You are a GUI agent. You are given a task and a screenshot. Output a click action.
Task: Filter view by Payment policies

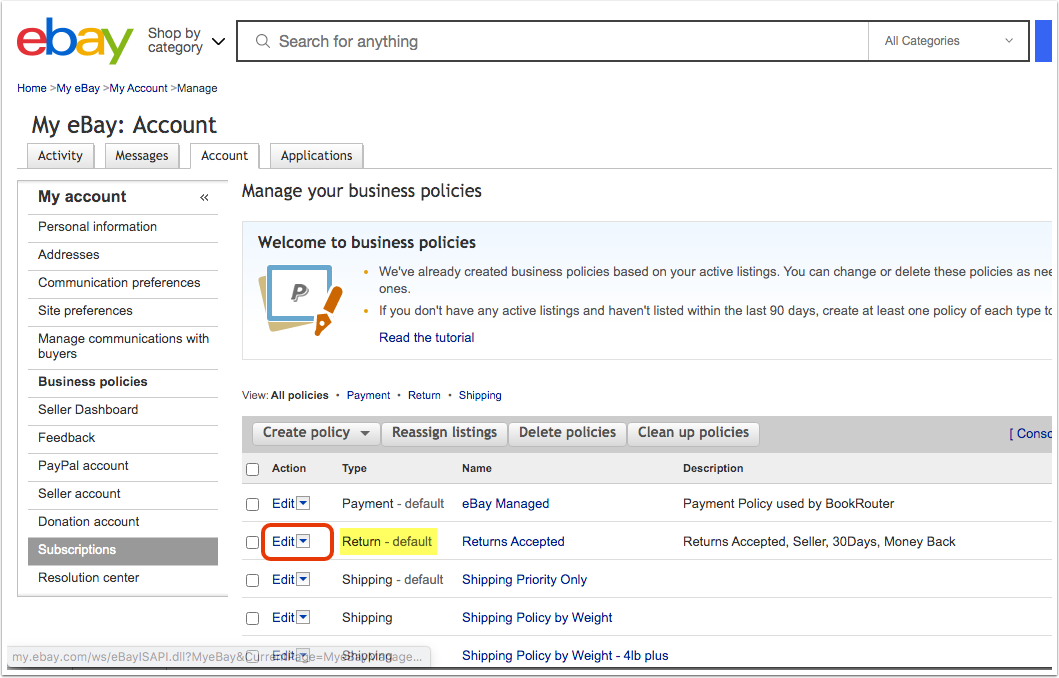tap(368, 396)
